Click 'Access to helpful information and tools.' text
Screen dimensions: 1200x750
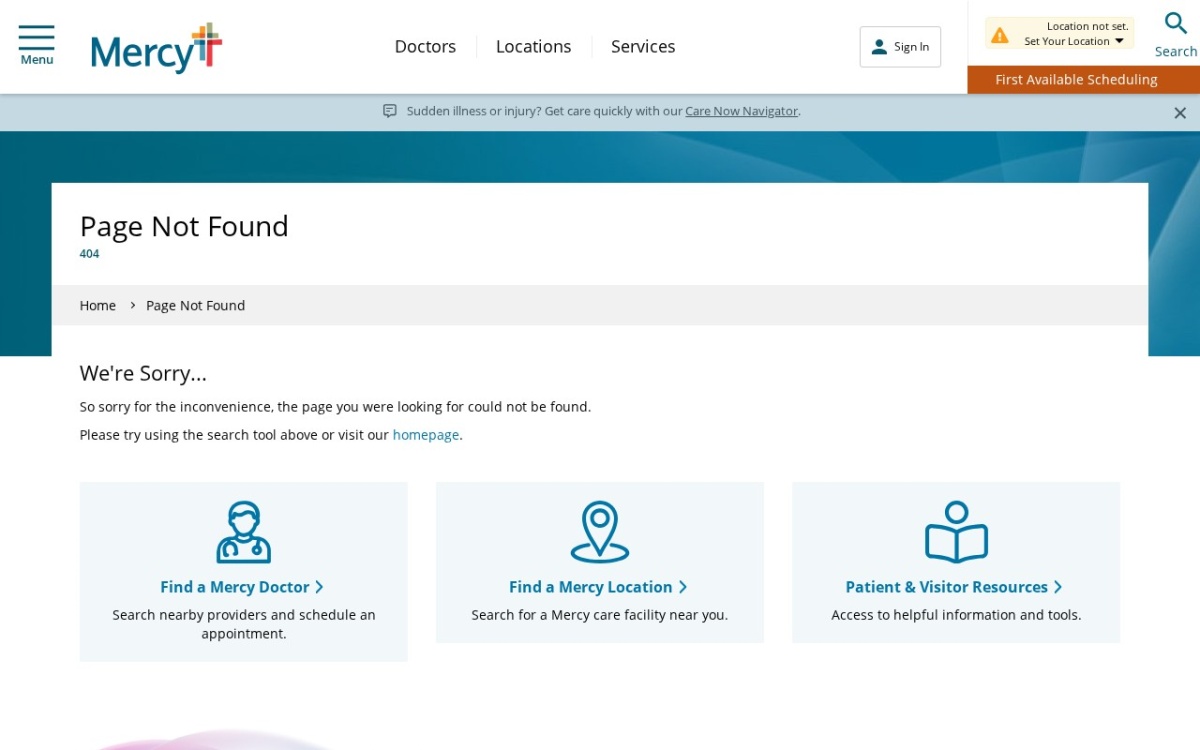click(x=956, y=615)
